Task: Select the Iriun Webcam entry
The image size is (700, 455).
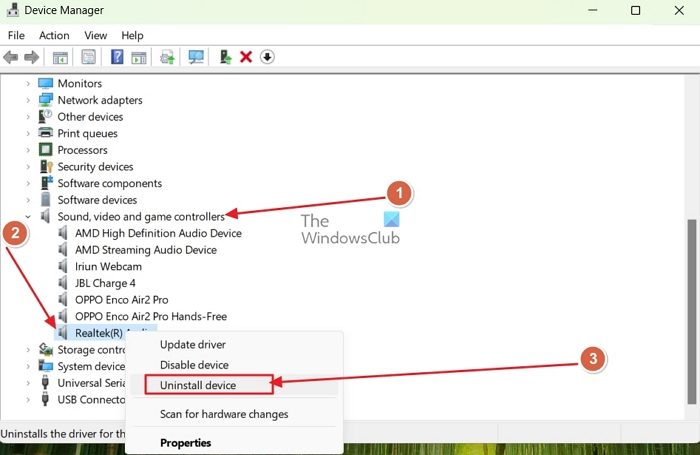Action: tap(108, 266)
